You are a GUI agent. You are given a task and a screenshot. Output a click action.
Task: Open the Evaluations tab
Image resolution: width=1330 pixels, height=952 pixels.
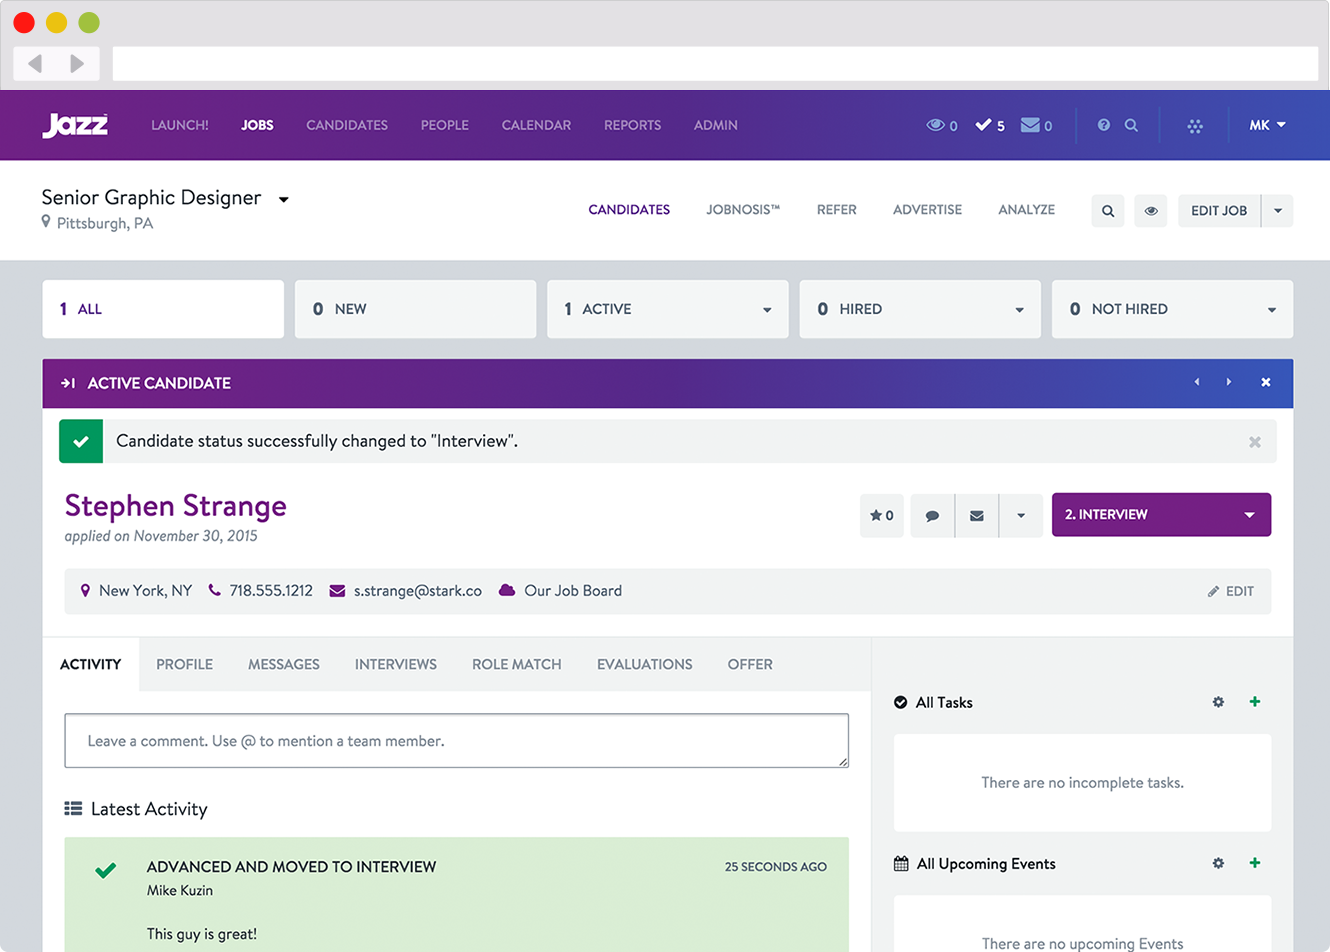(645, 664)
